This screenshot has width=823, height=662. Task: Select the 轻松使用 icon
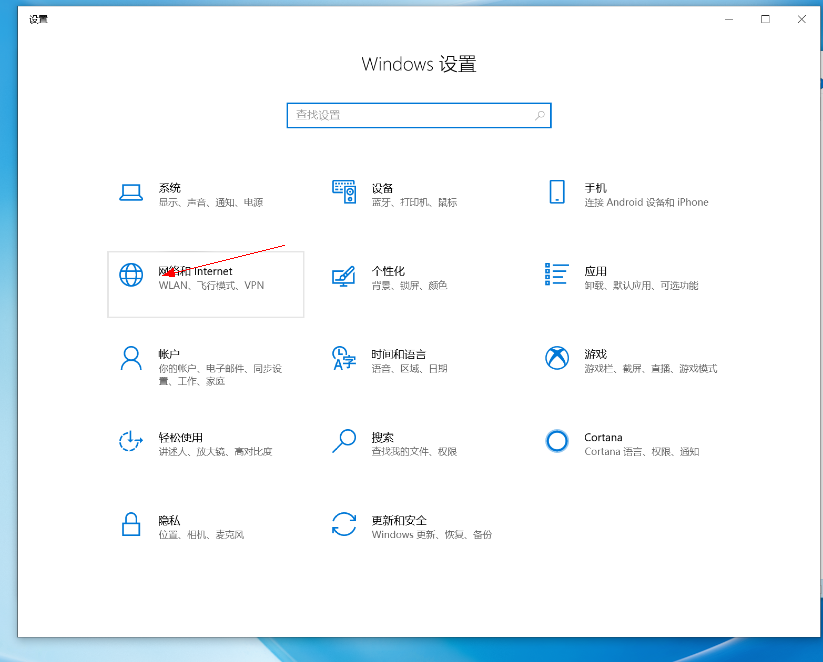pos(131,441)
